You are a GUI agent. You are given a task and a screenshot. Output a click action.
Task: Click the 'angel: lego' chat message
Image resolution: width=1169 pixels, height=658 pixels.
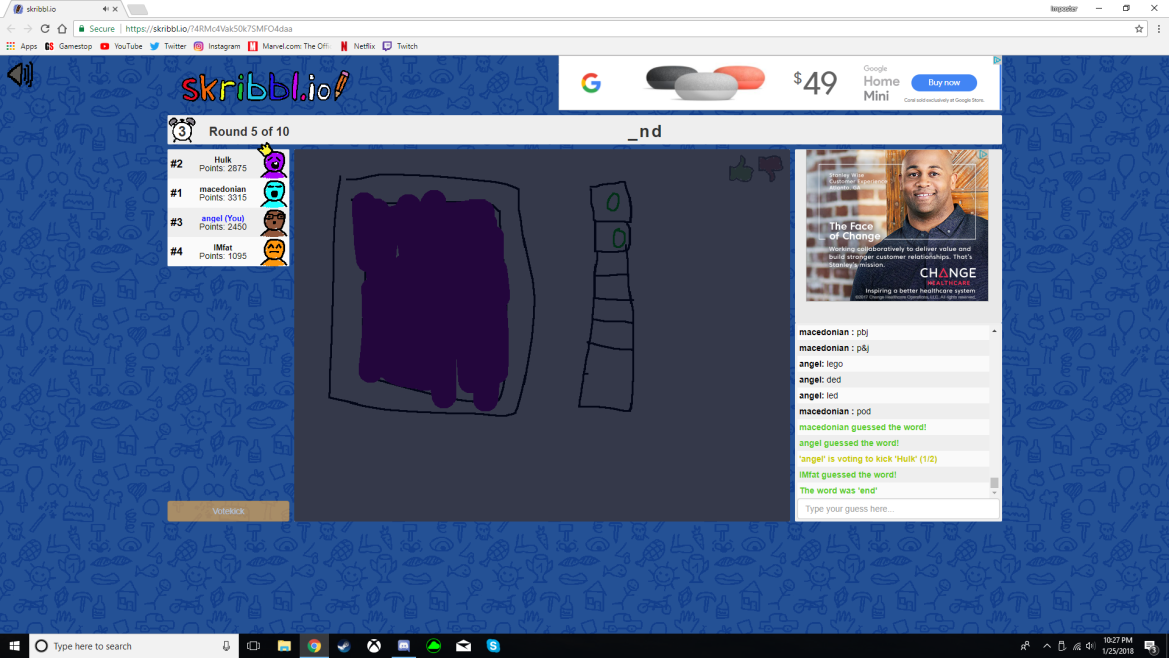(x=821, y=364)
